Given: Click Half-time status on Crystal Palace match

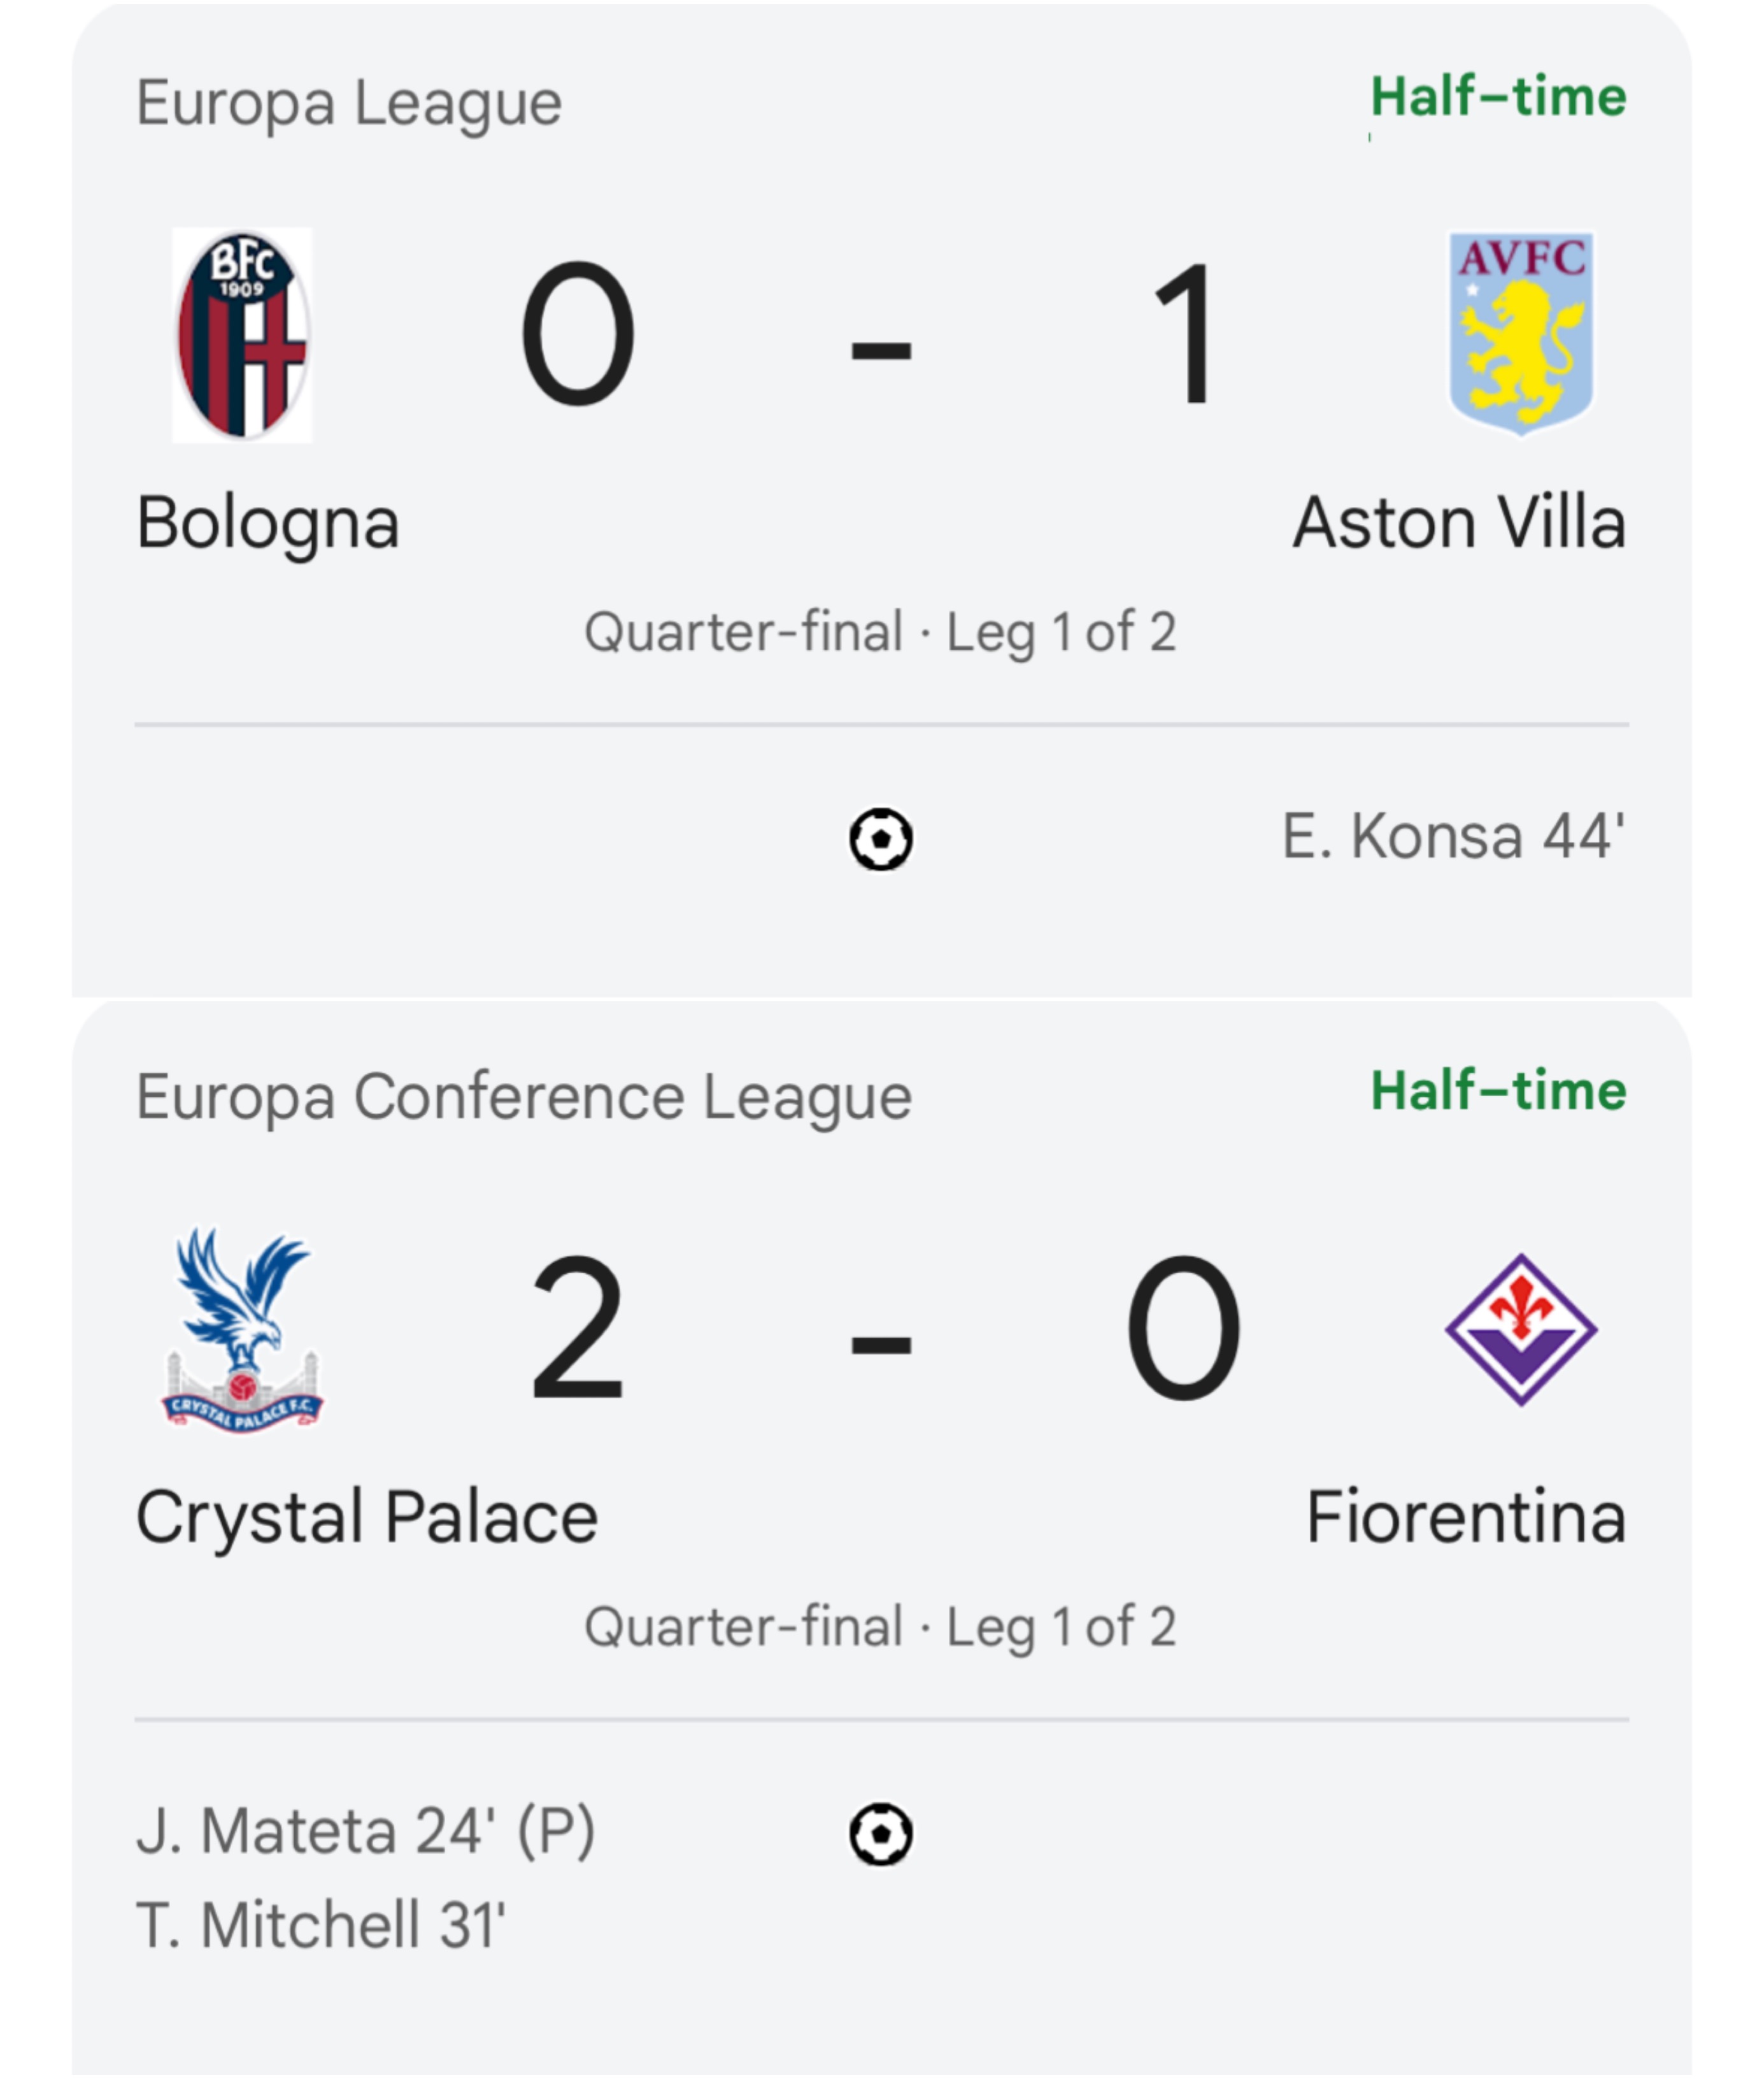Looking at the screenshot, I should (1498, 1090).
